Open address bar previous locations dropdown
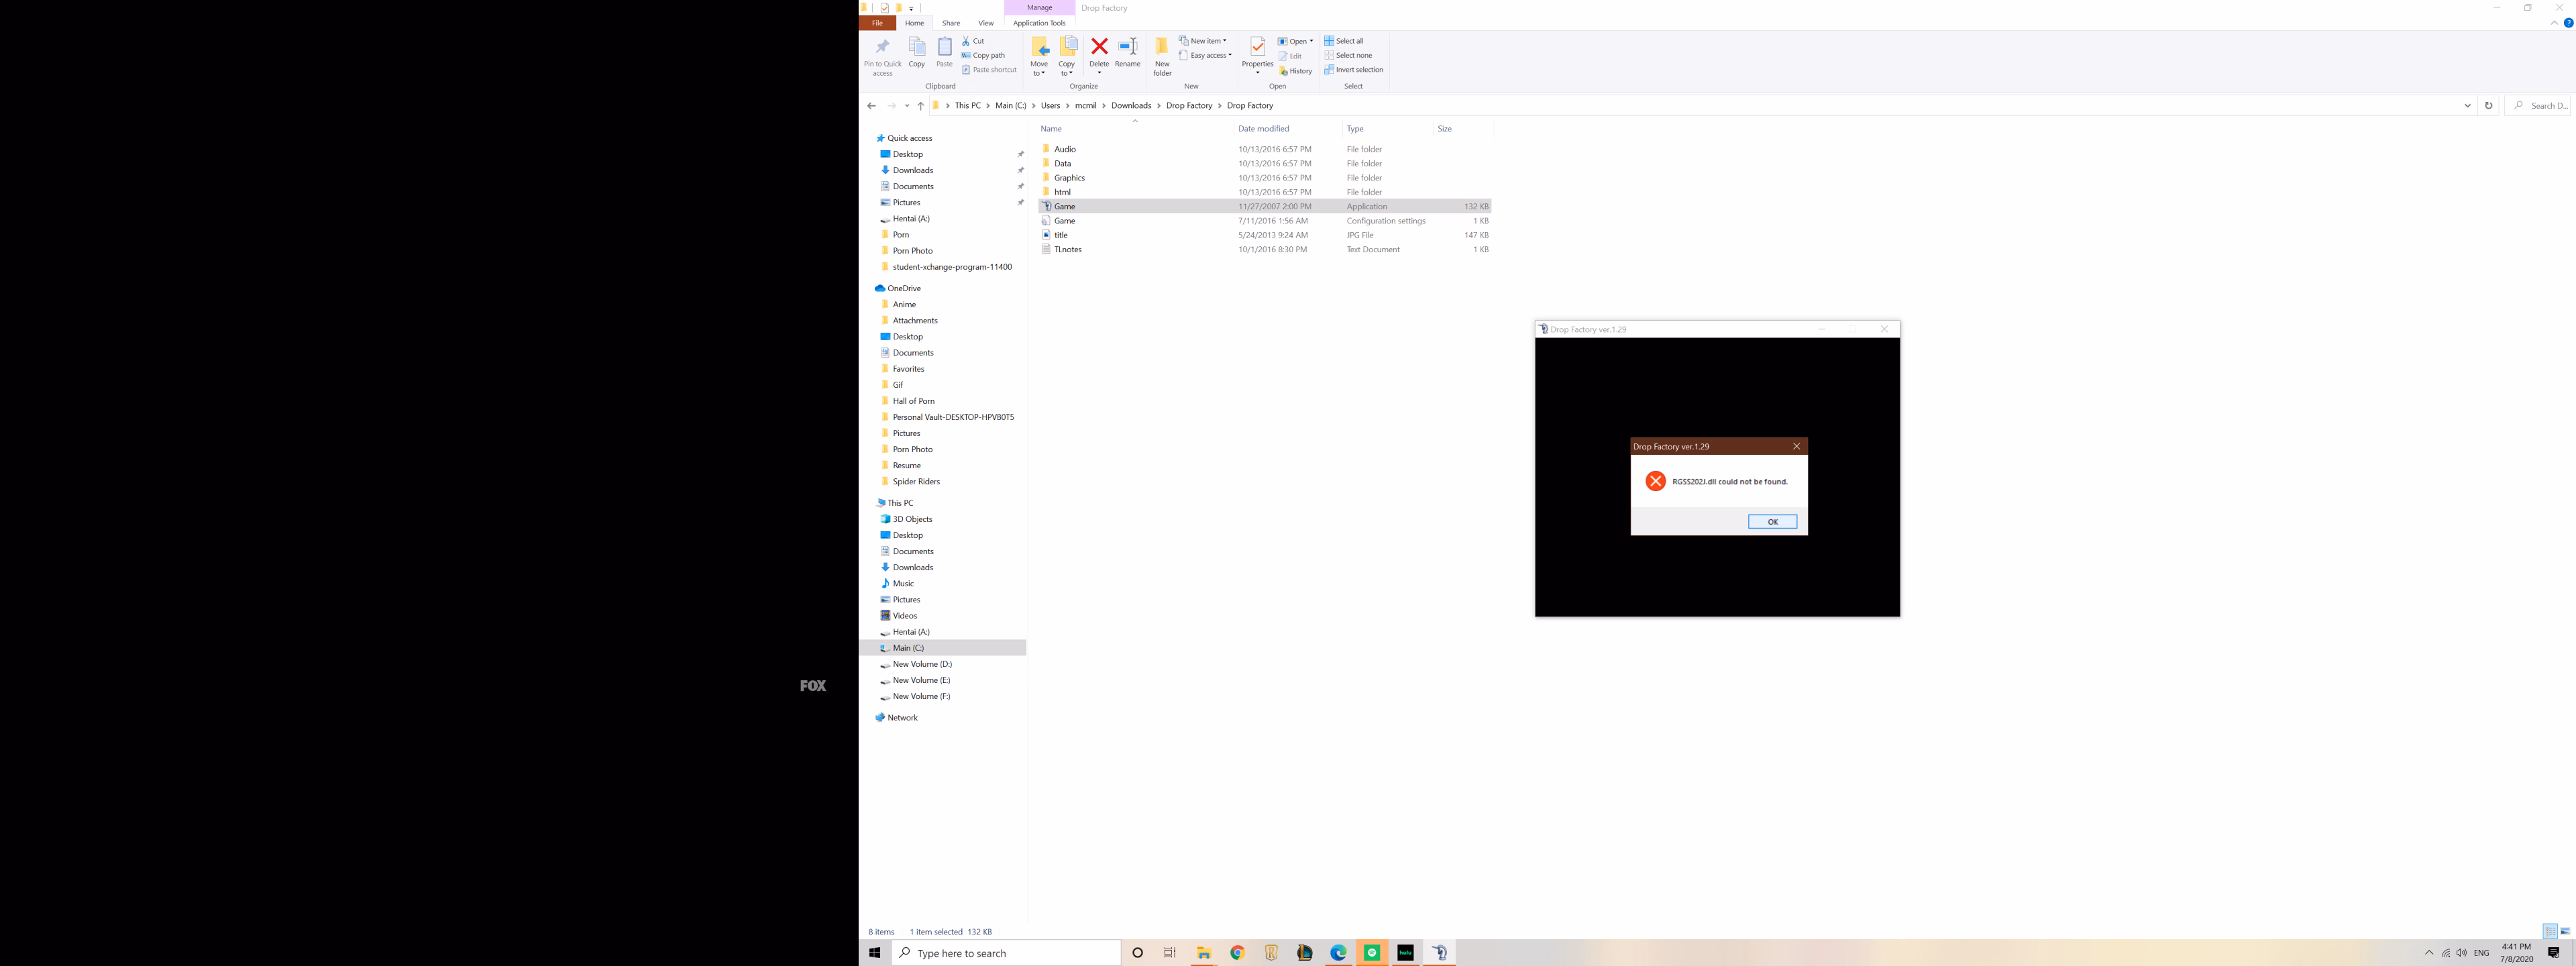This screenshot has height=966, width=2576. 2467,105
